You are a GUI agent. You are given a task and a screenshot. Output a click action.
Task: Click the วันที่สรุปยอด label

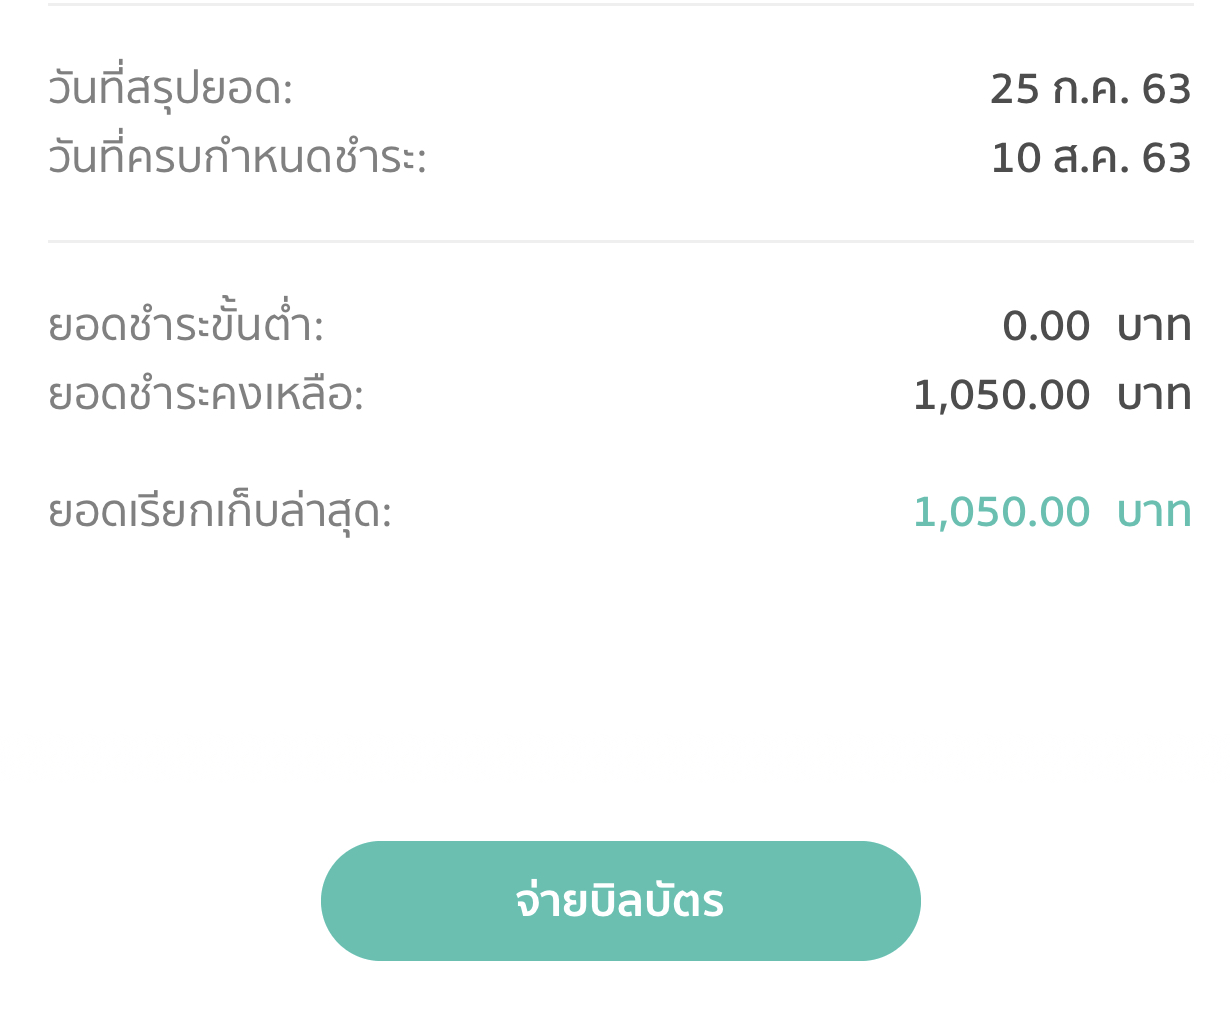(x=170, y=89)
